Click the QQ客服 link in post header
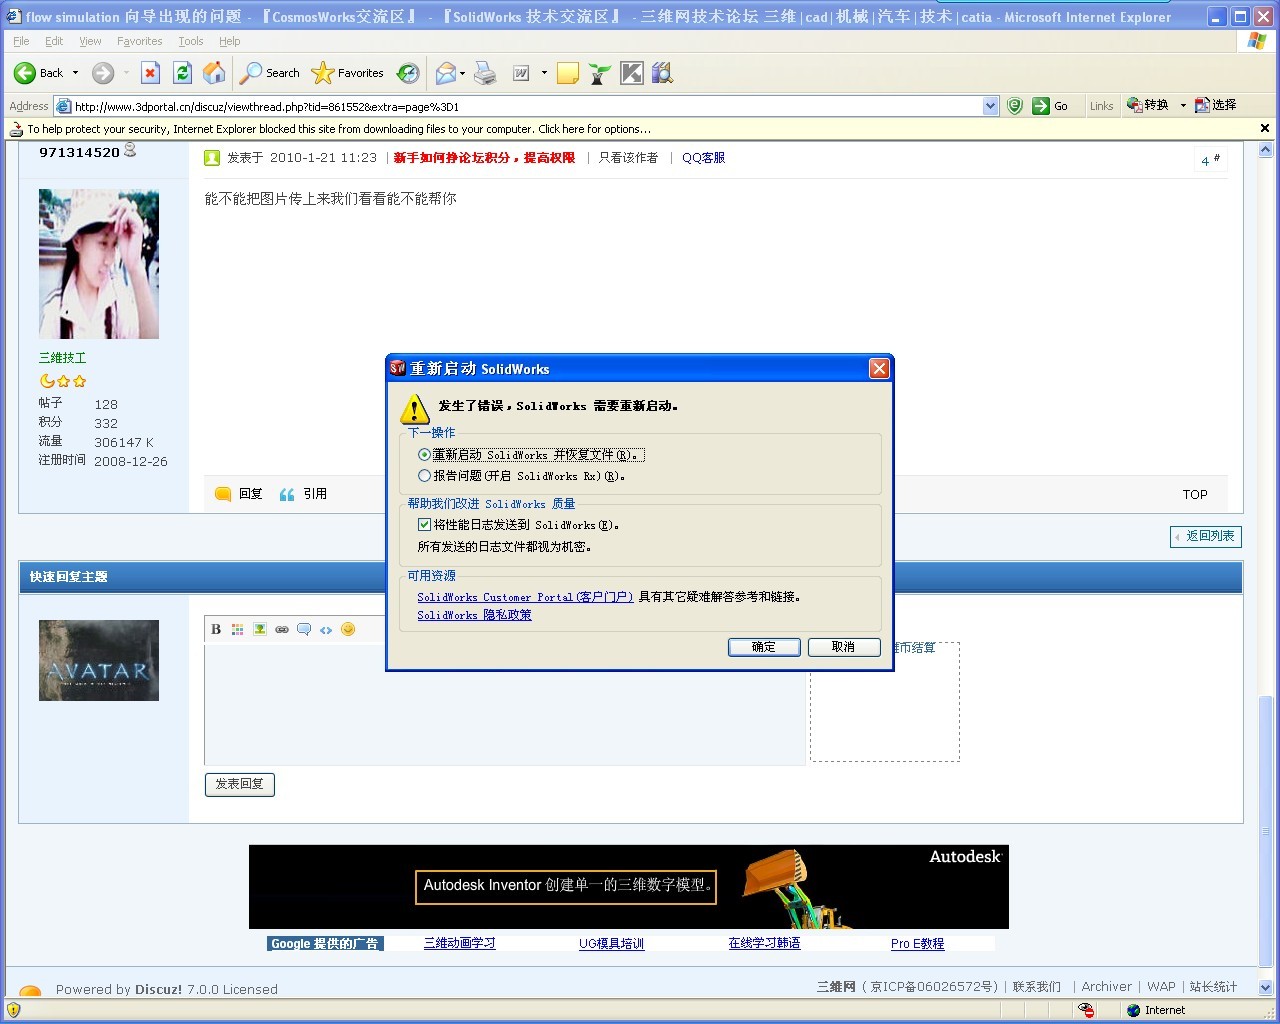Image resolution: width=1280 pixels, height=1024 pixels. pyautogui.click(x=703, y=158)
